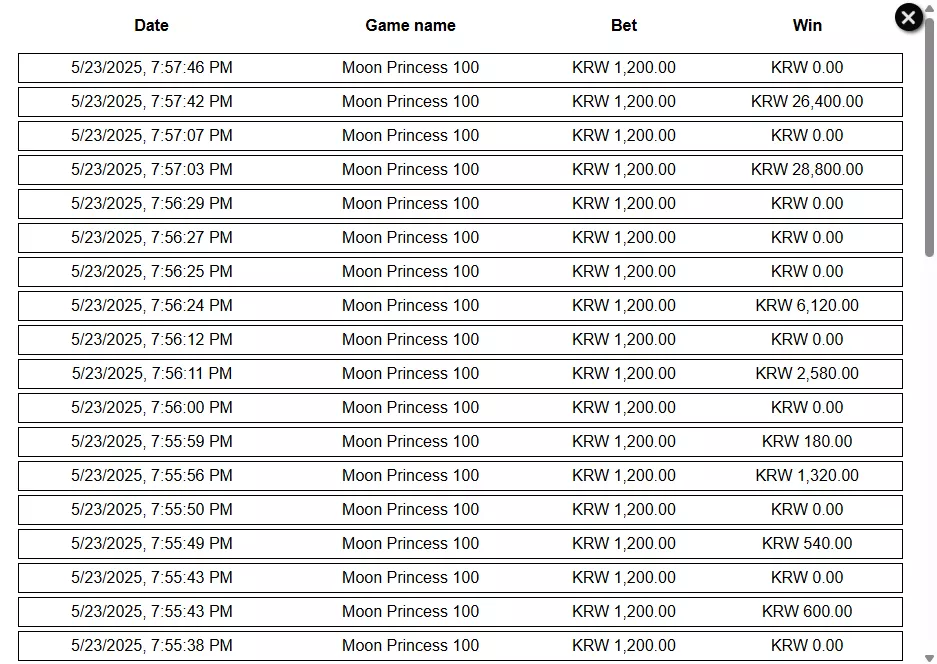Click the Win column header

[807, 25]
